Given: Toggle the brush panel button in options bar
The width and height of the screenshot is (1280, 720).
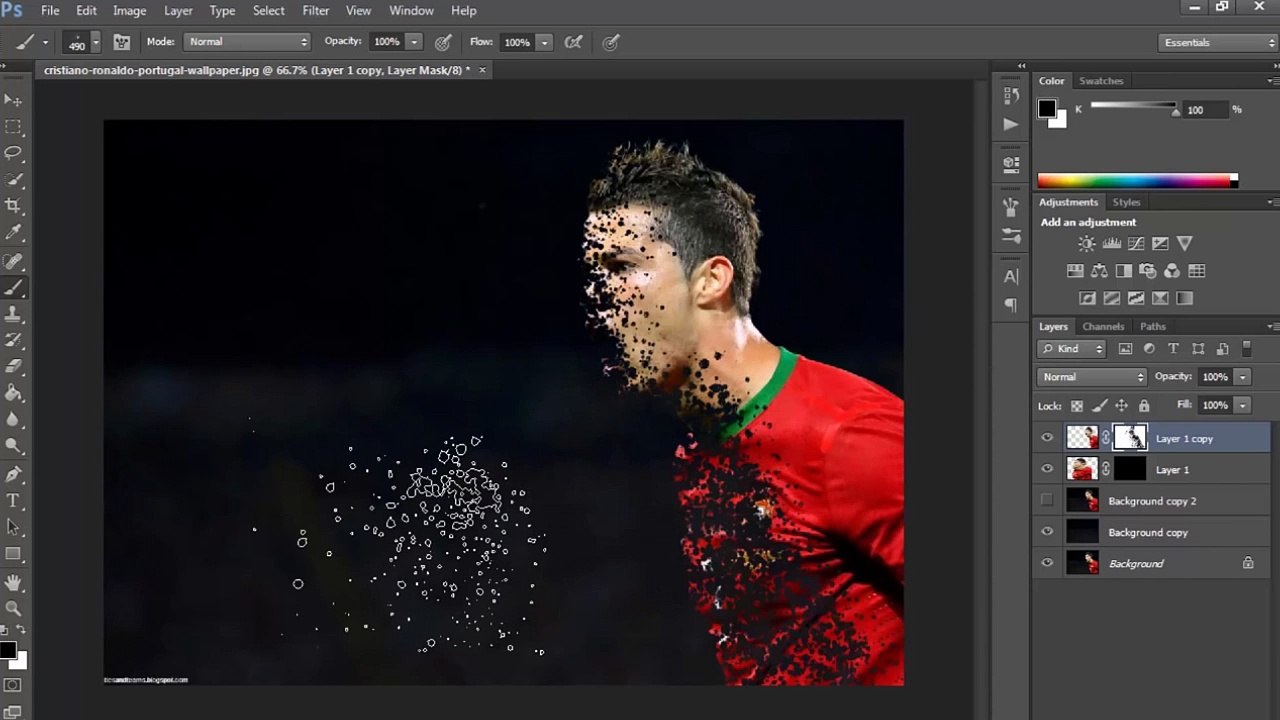Looking at the screenshot, I should point(121,42).
